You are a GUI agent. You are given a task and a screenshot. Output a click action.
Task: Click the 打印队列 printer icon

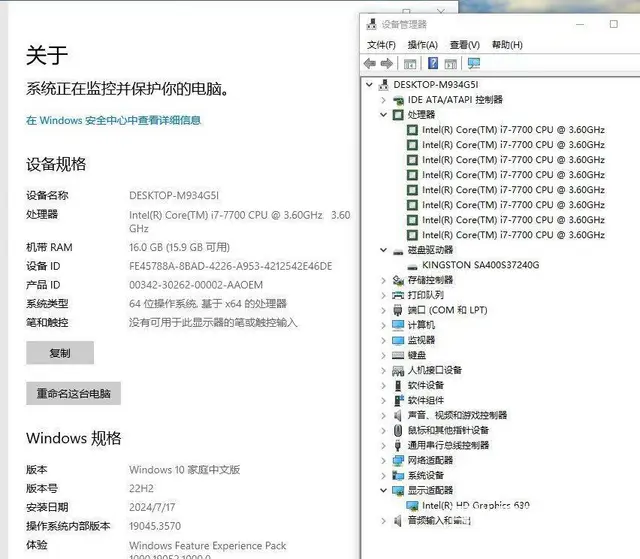coord(398,295)
